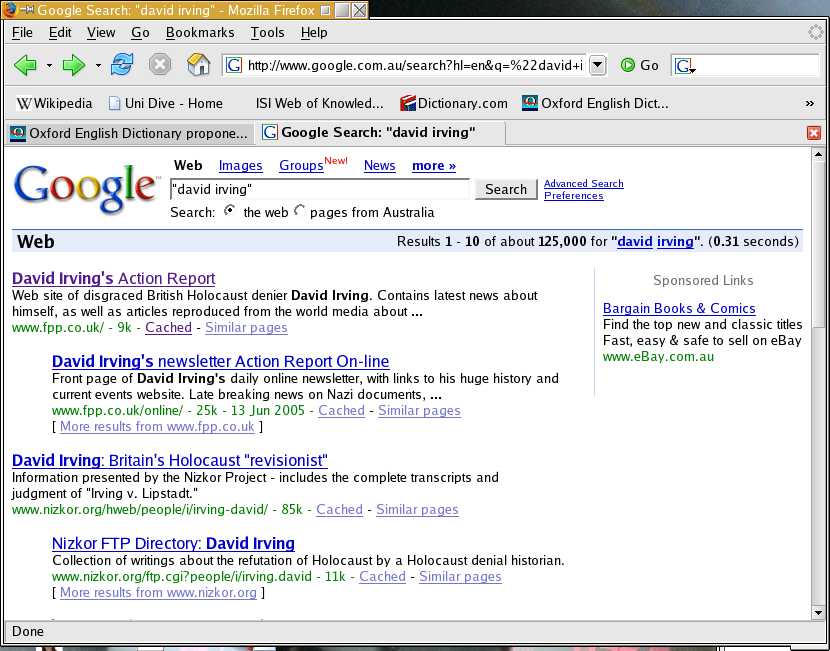
Task: Click in the Google search query field
Action: [319, 189]
